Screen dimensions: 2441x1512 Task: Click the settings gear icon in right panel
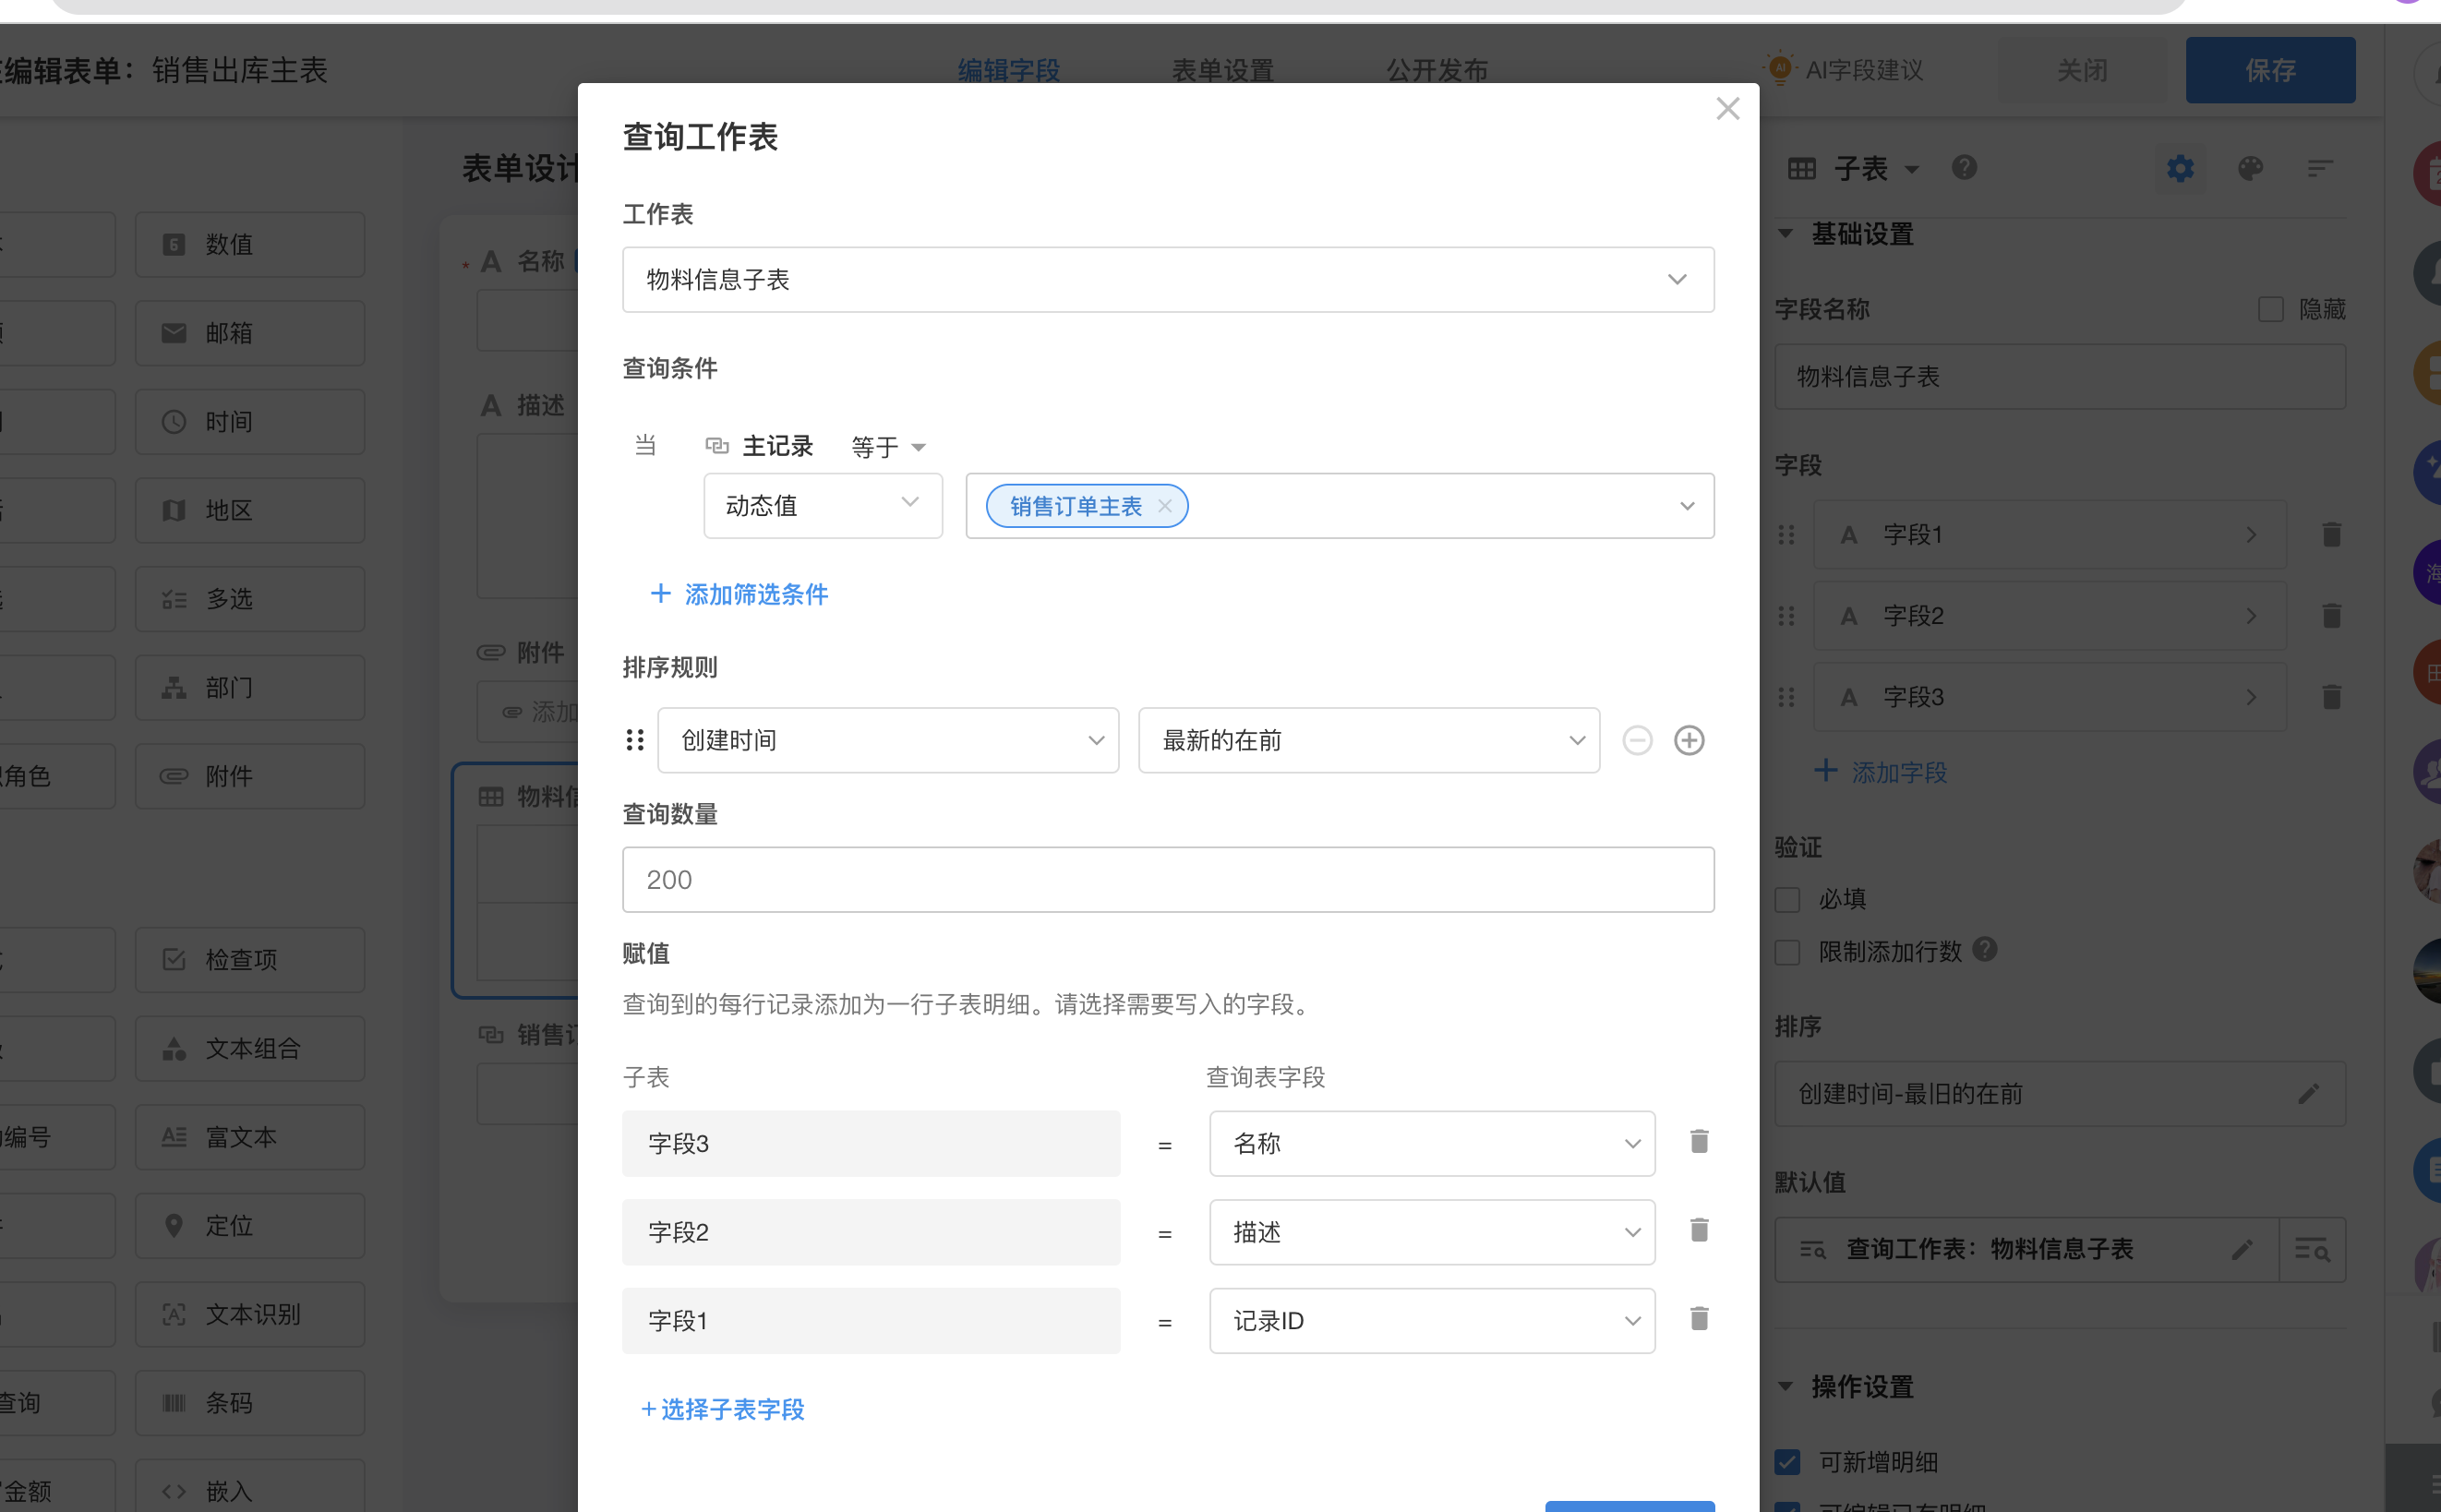coord(2180,168)
